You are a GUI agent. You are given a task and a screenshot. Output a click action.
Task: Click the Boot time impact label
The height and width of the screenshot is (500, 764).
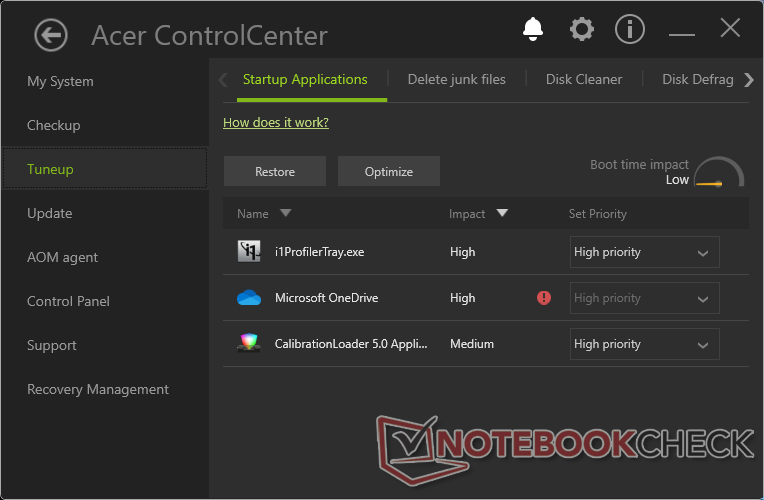click(639, 164)
